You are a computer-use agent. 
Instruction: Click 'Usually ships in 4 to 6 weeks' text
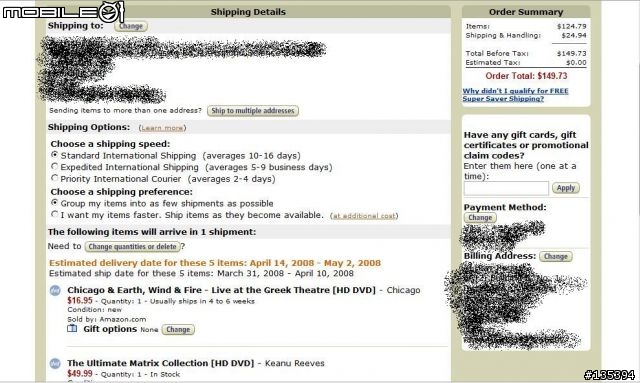[x=202, y=301]
